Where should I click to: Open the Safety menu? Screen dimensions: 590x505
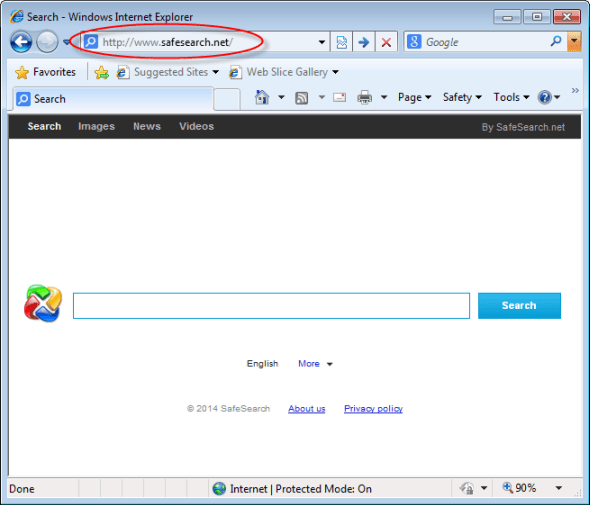point(462,97)
